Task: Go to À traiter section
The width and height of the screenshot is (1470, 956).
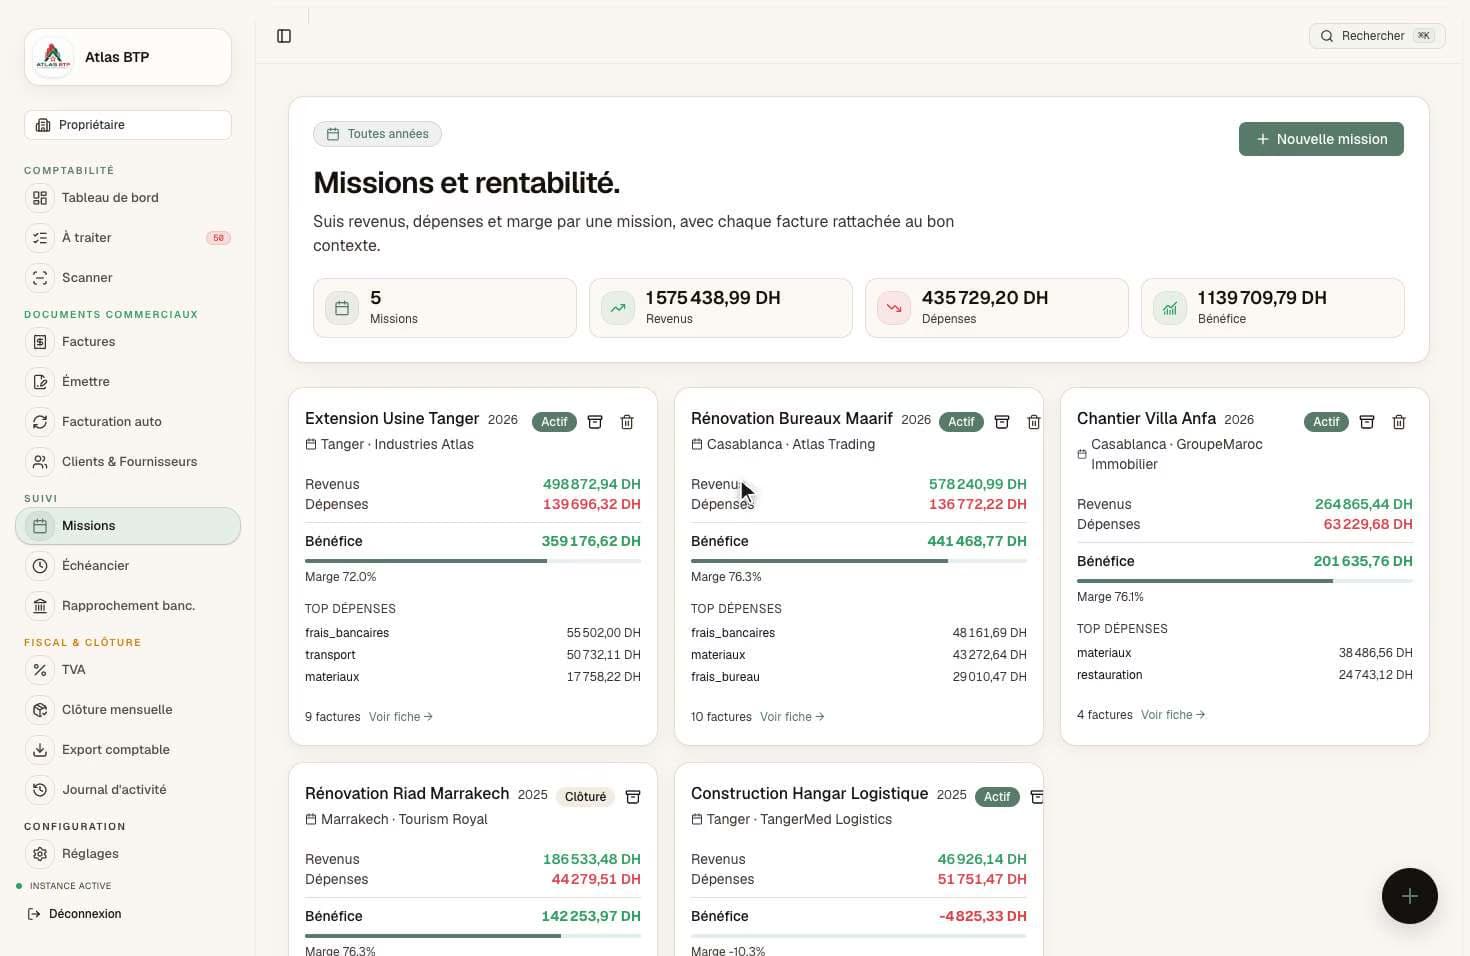Action: (x=128, y=238)
